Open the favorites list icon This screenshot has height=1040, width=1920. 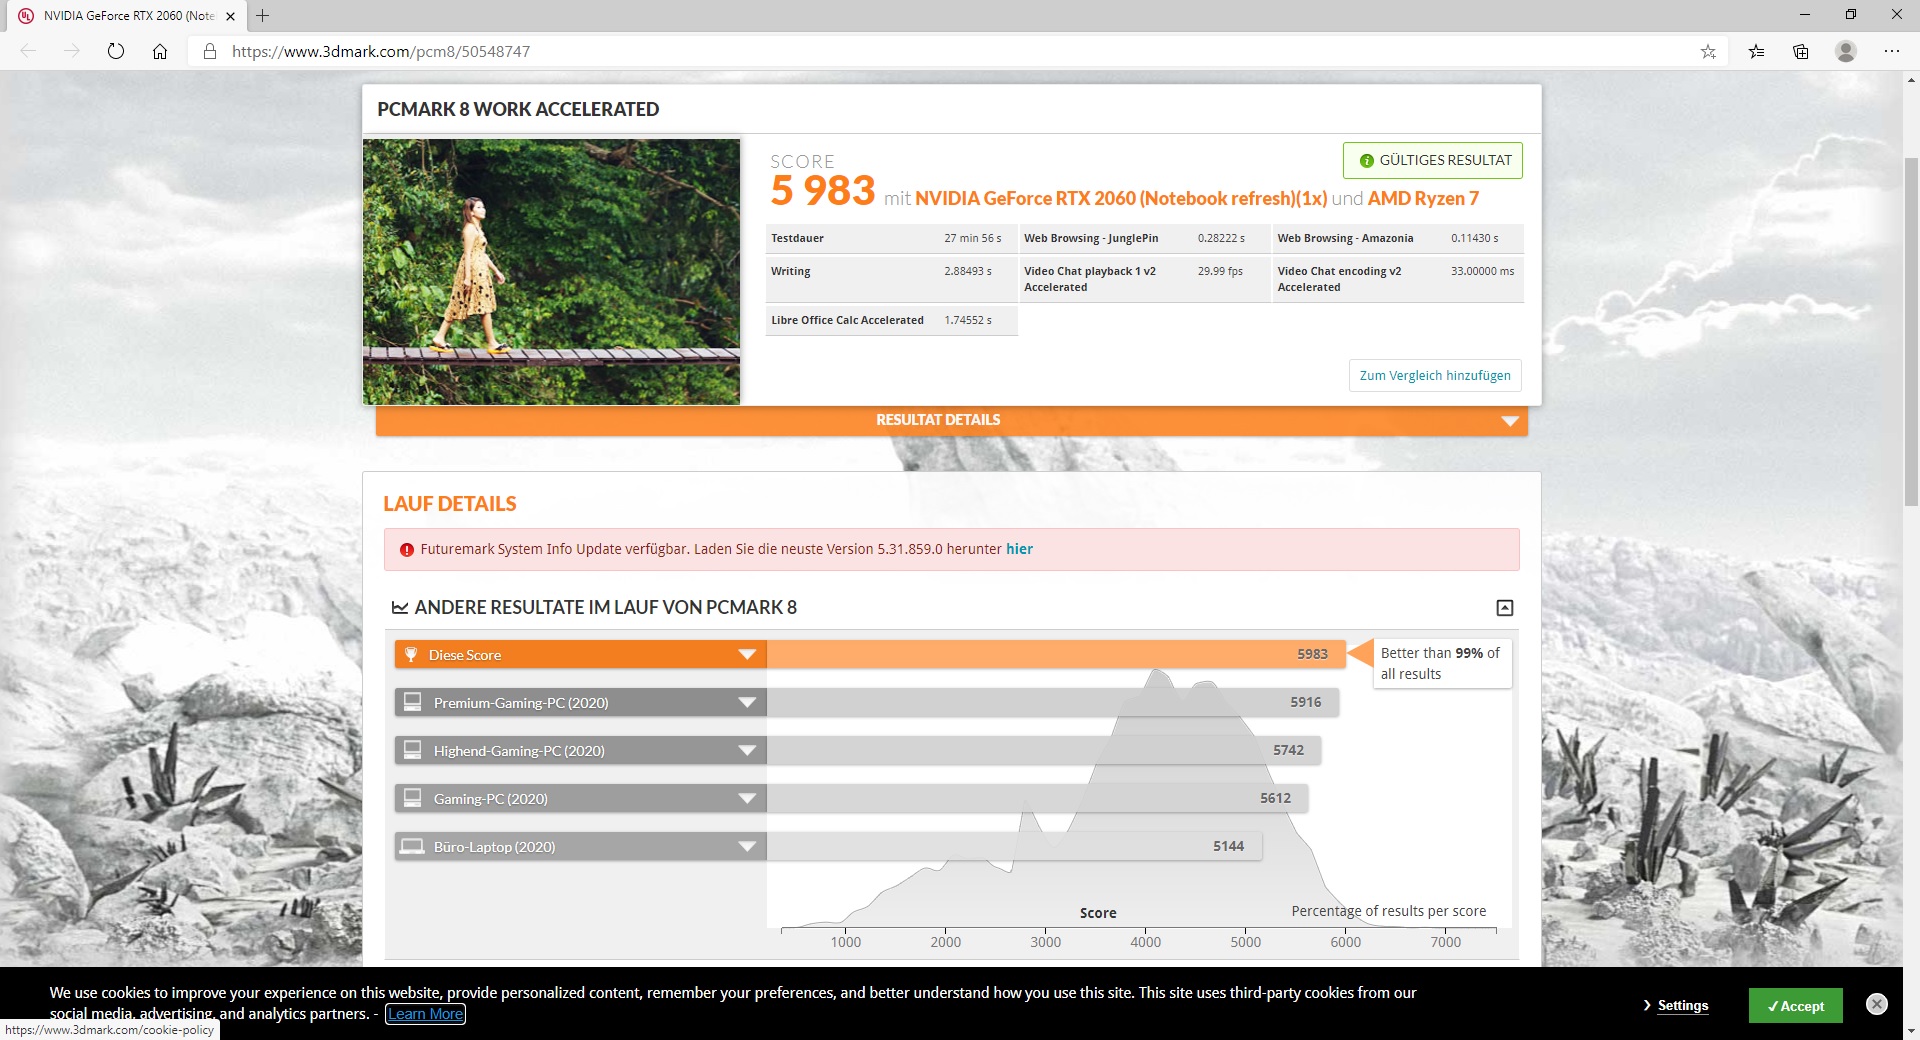point(1756,51)
